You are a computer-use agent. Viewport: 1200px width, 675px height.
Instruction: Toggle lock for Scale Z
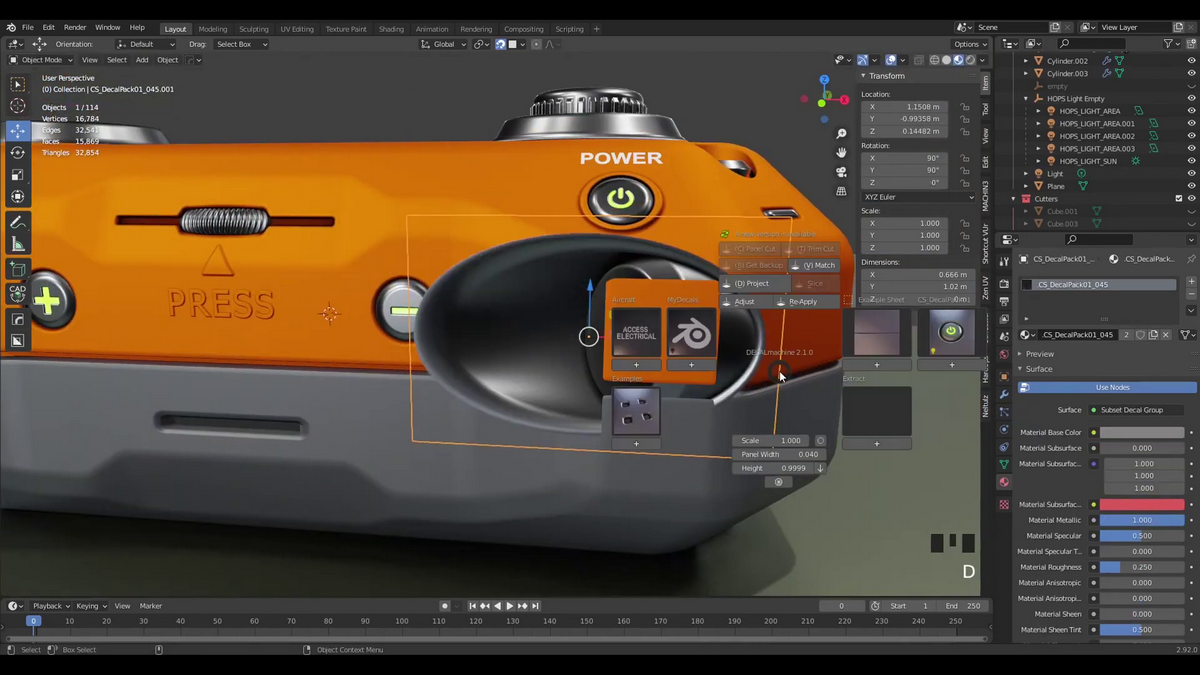pyautogui.click(x=965, y=247)
